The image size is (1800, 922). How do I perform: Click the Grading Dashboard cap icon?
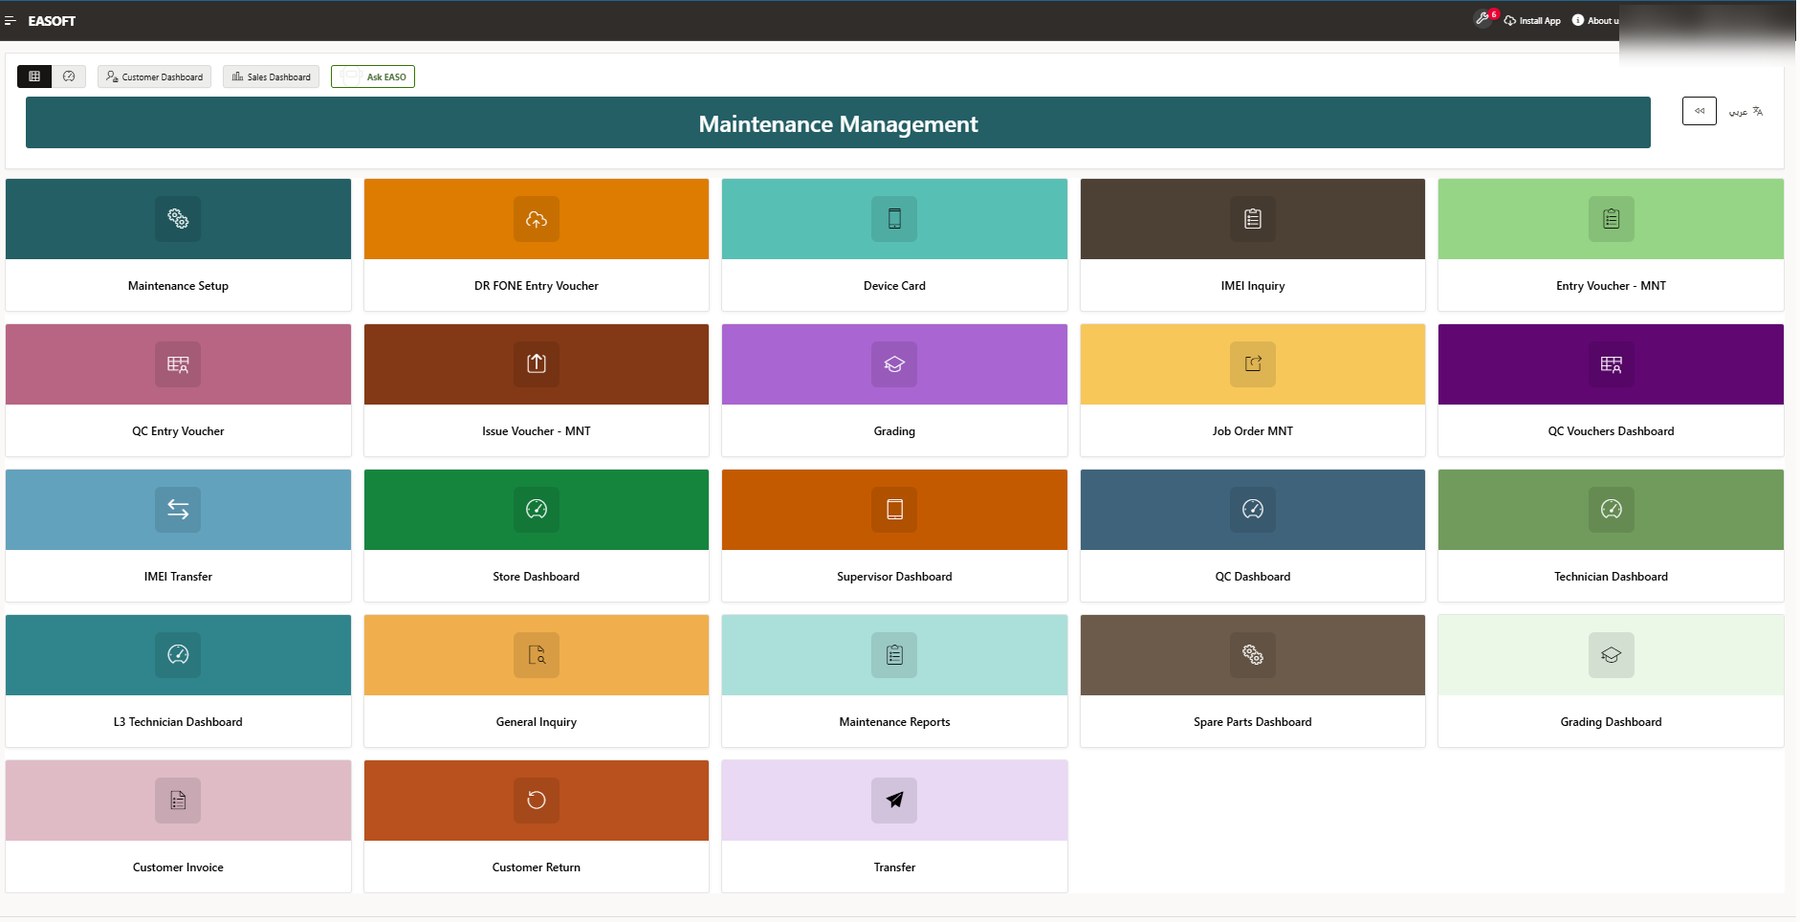[1611, 655]
